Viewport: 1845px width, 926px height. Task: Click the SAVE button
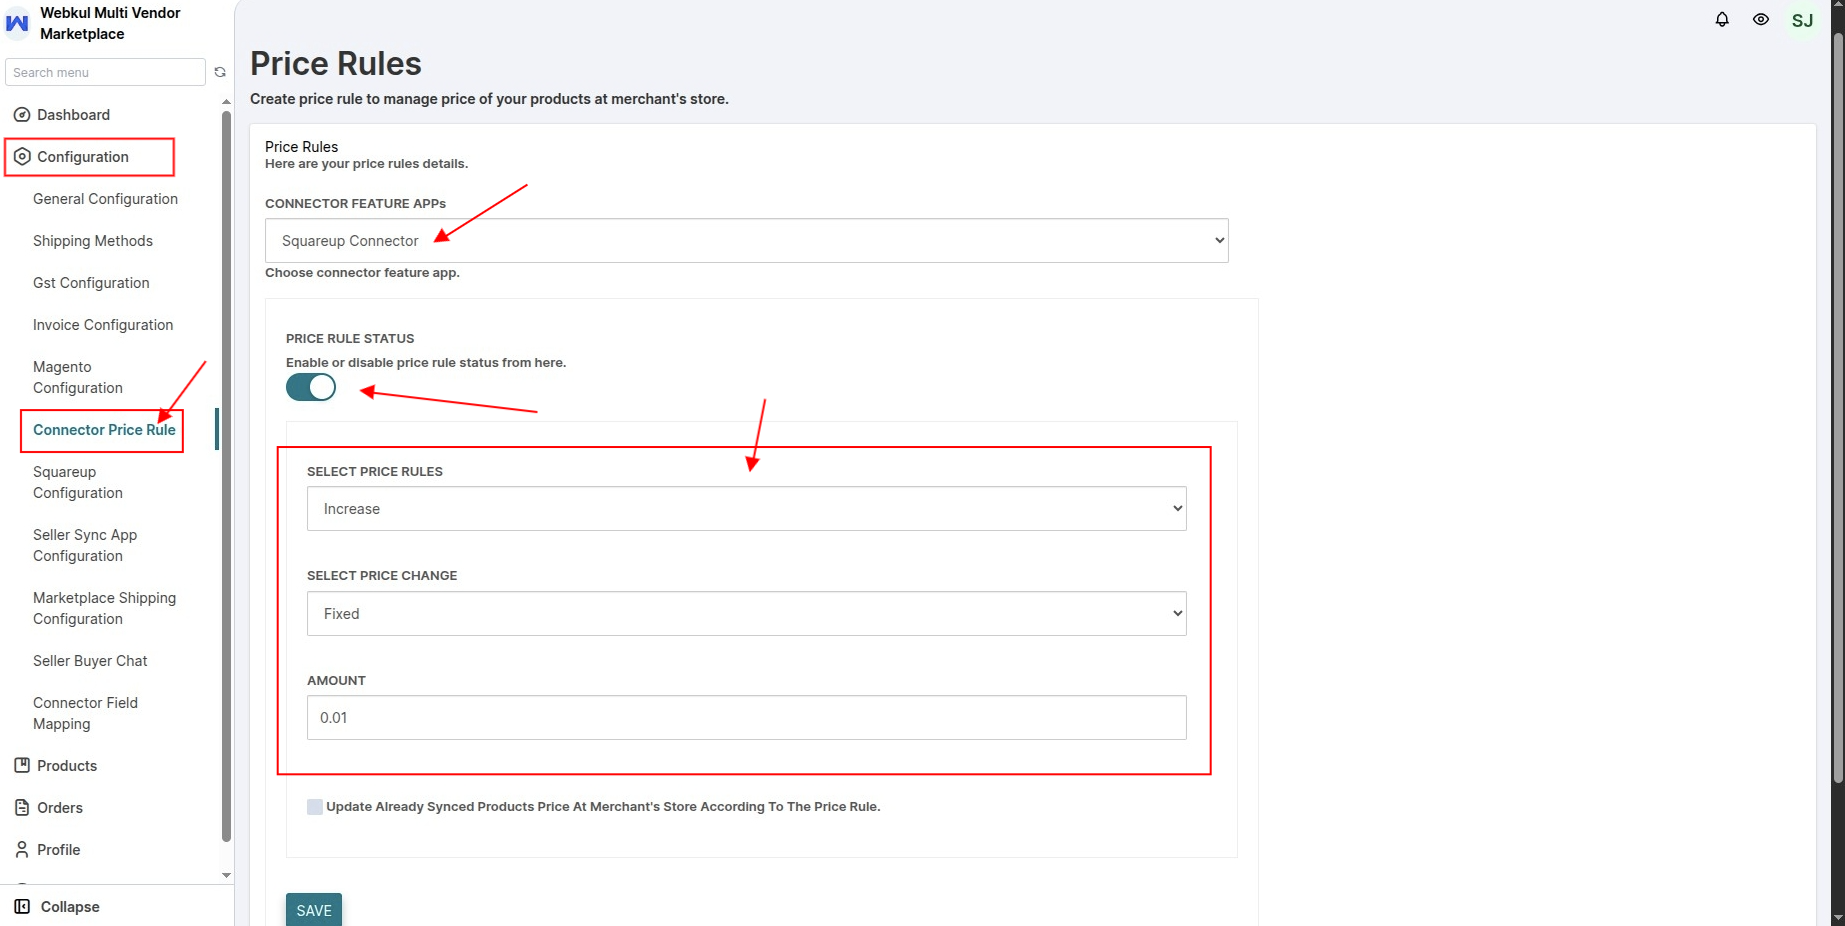[314, 910]
